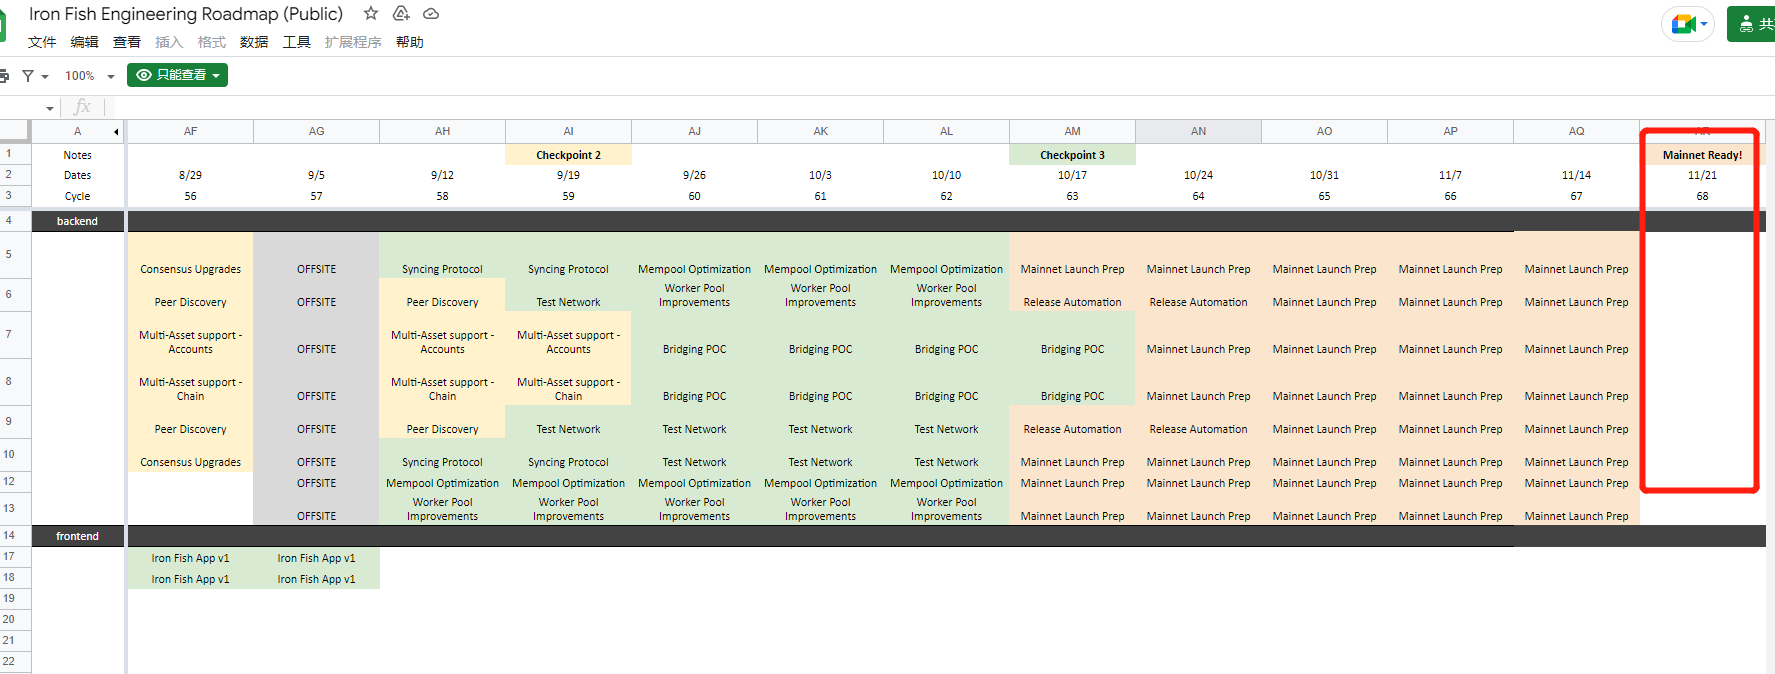The height and width of the screenshot is (674, 1775).
Task: Expand the Meet dropdown arrow
Action: point(1704,24)
